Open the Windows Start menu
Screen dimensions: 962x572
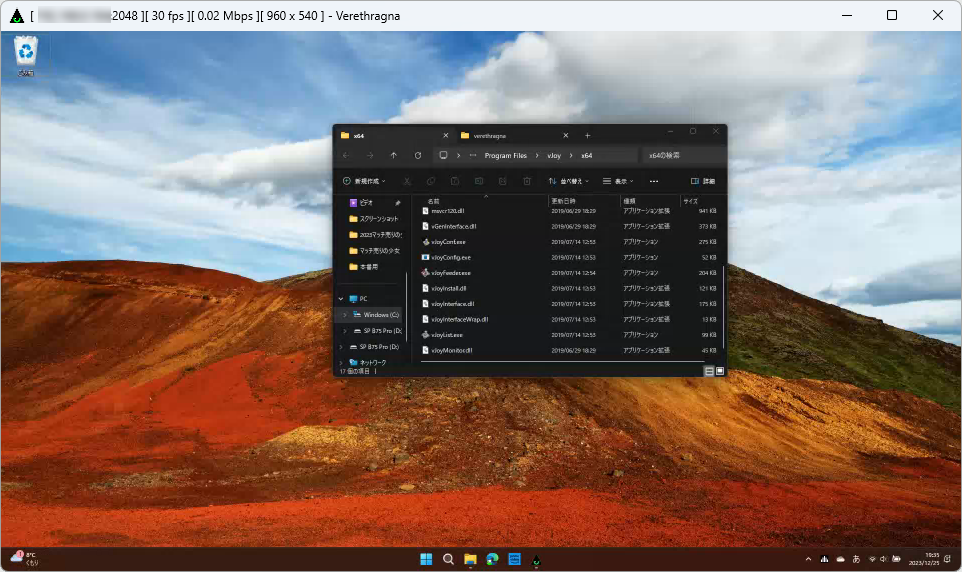tap(426, 559)
